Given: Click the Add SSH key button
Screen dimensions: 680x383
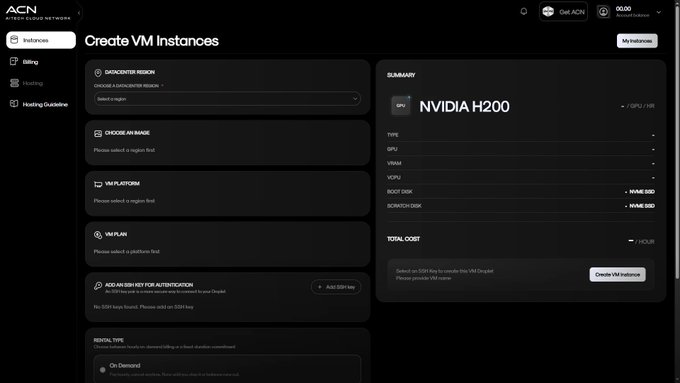Looking at the screenshot, I should point(336,287).
